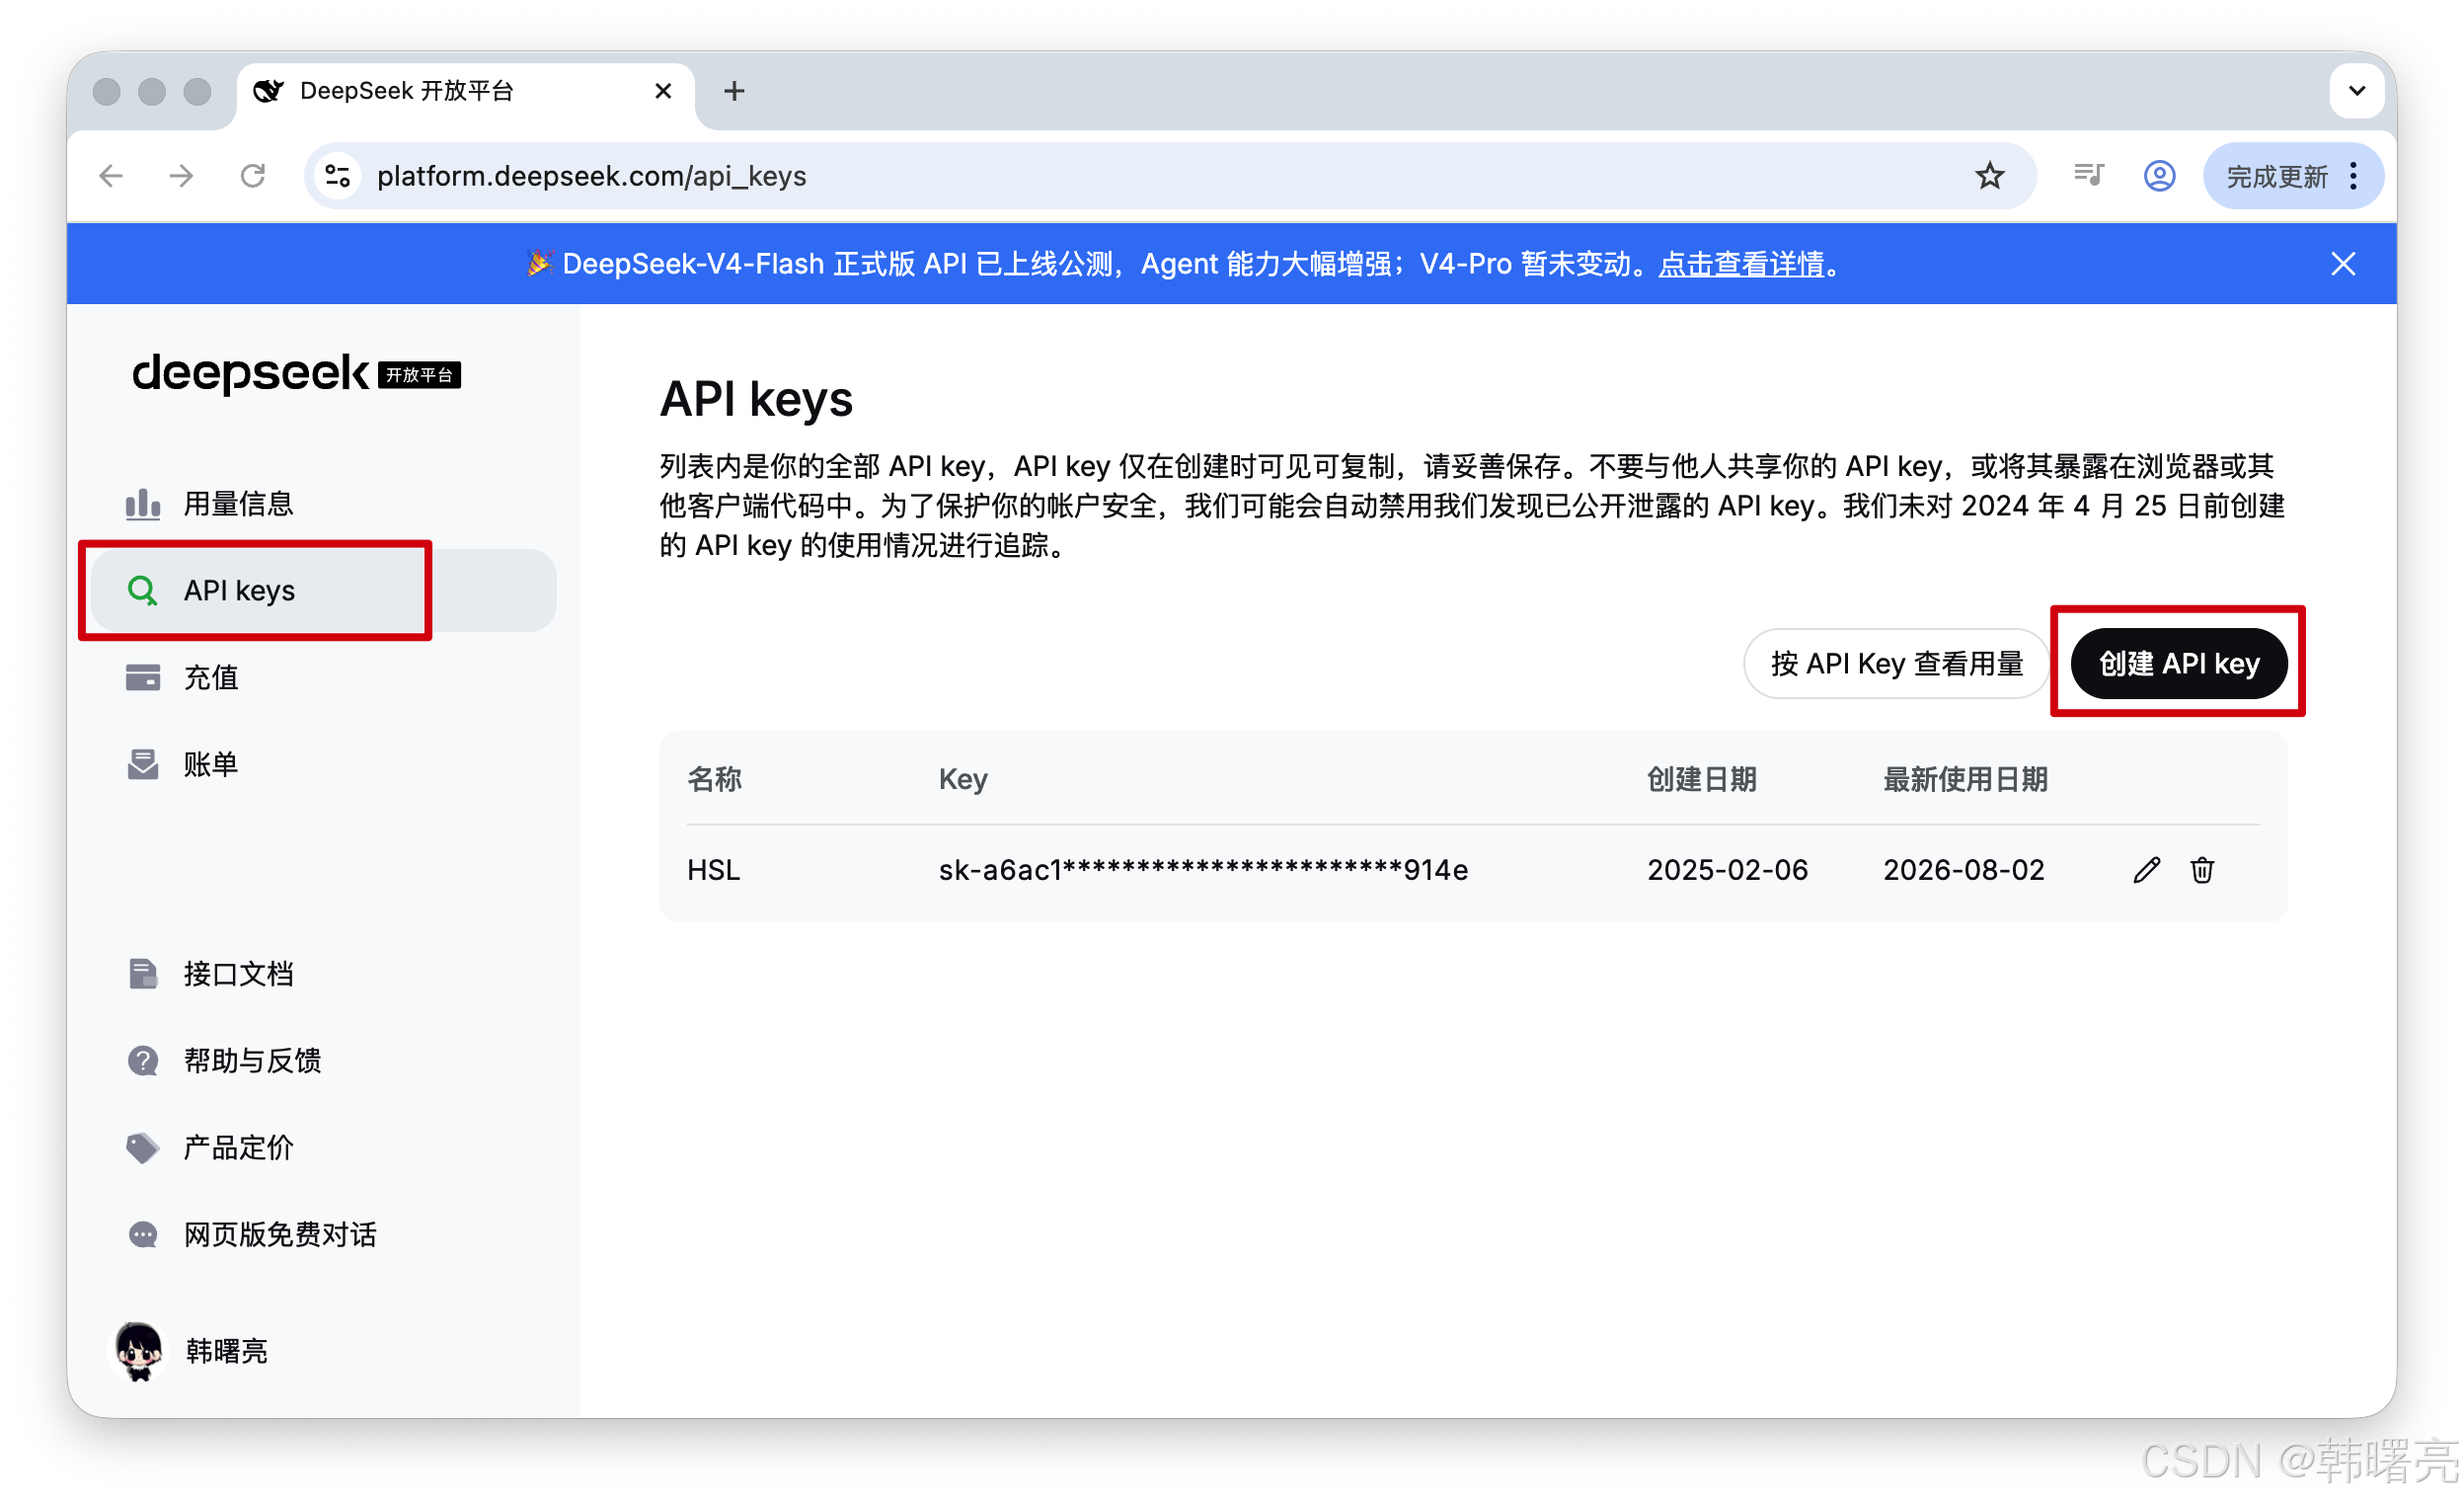Viewport: 2464px width, 1501px height.
Task: Click the browser forward arrow
Action: (181, 176)
